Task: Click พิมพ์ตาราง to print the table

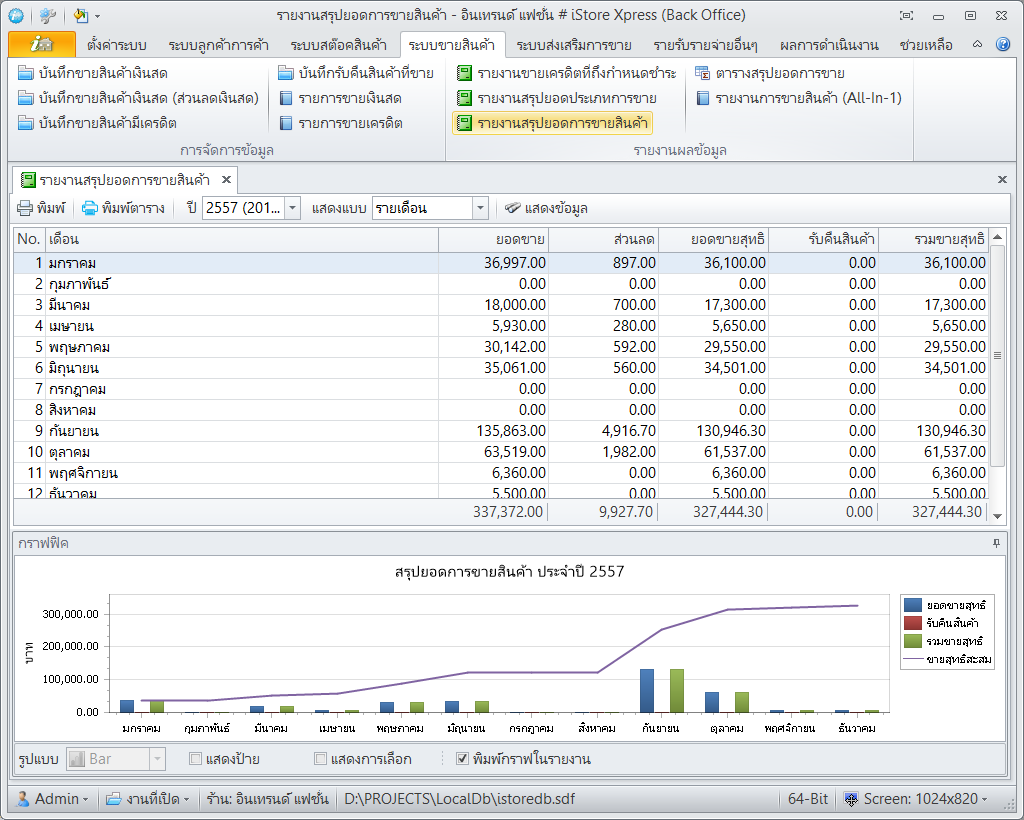Action: 123,208
